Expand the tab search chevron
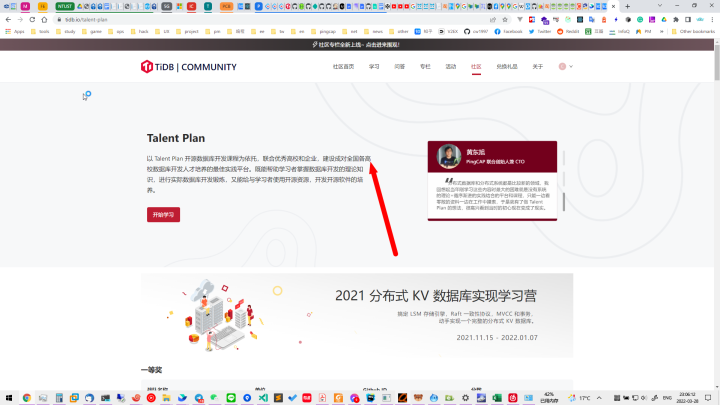 660,6
